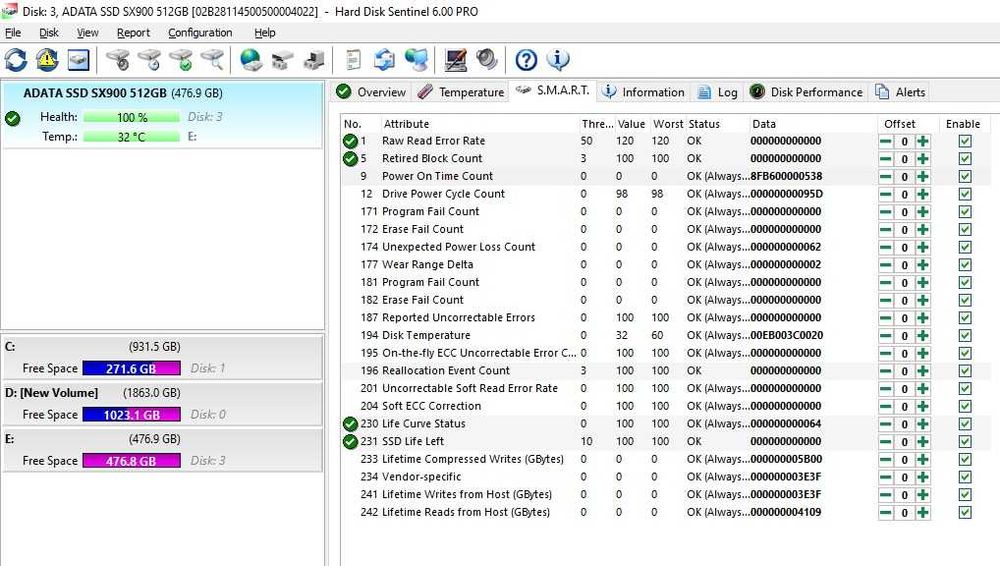Click the computer with drive toolbar icon

pos(314,60)
